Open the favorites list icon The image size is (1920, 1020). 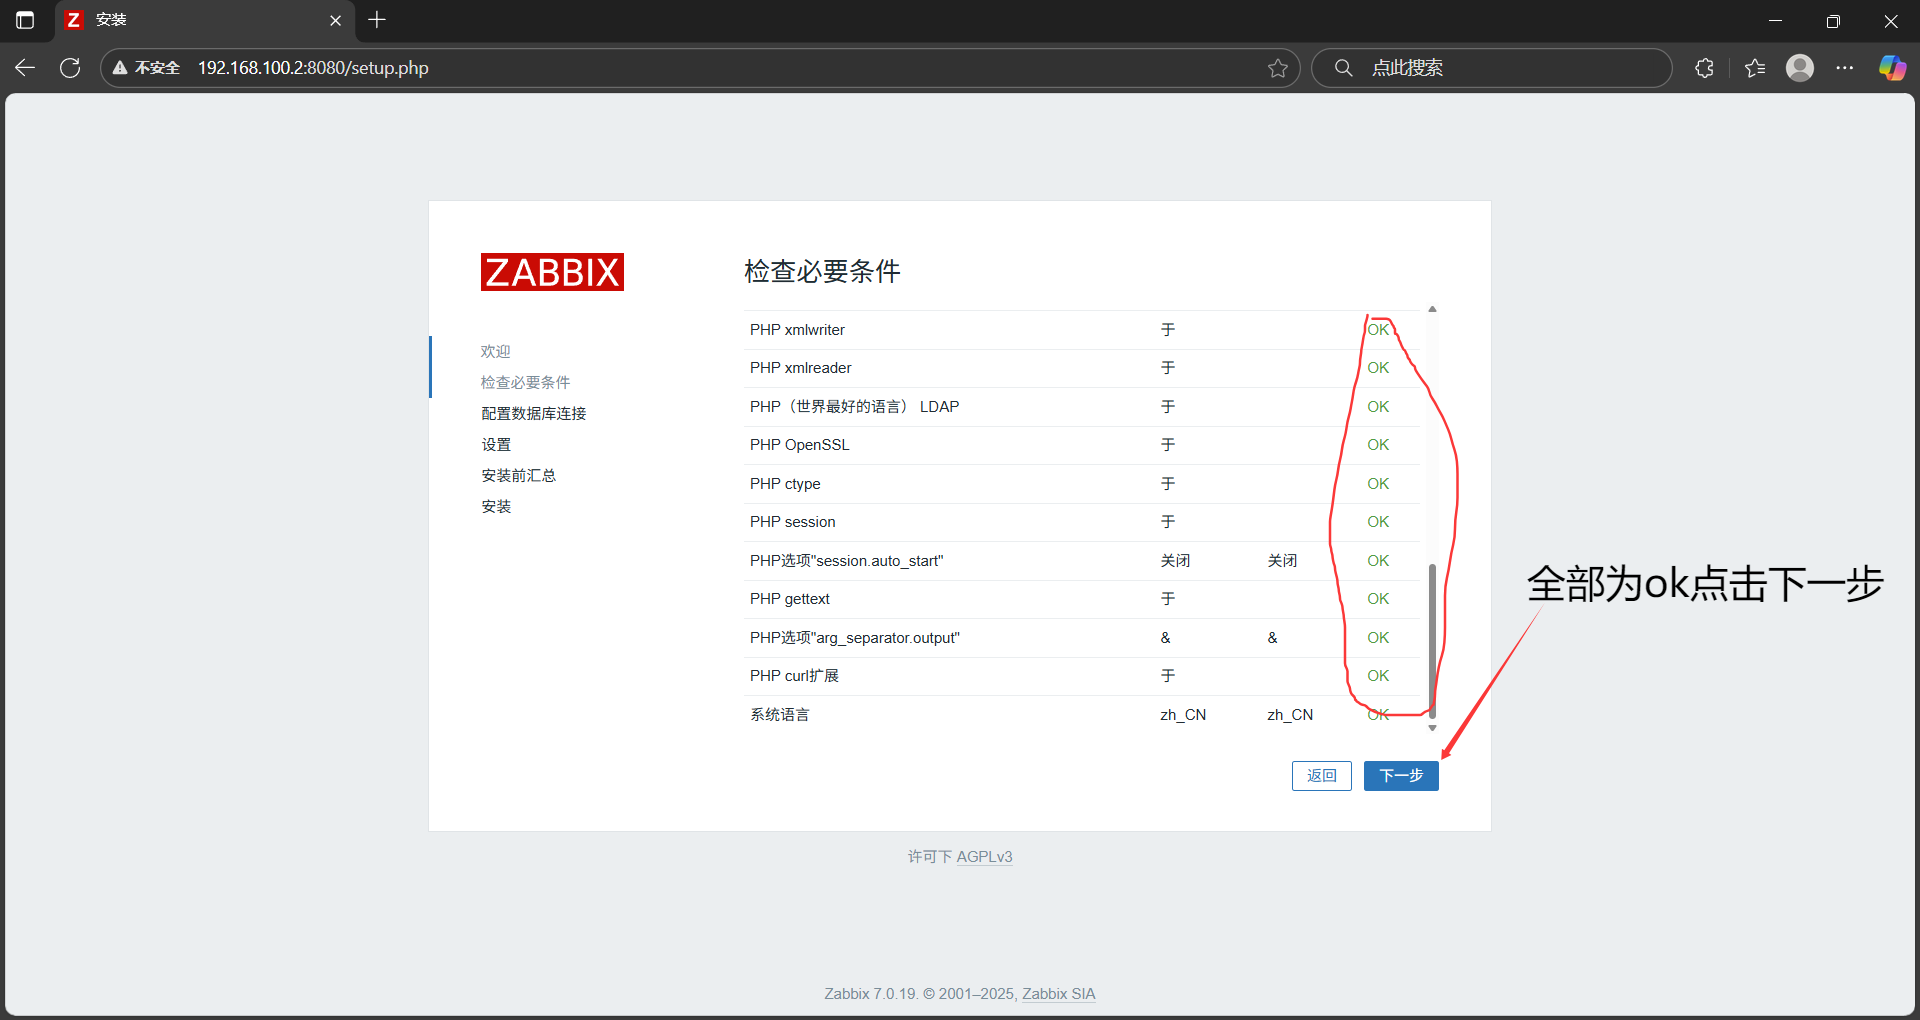pos(1755,68)
